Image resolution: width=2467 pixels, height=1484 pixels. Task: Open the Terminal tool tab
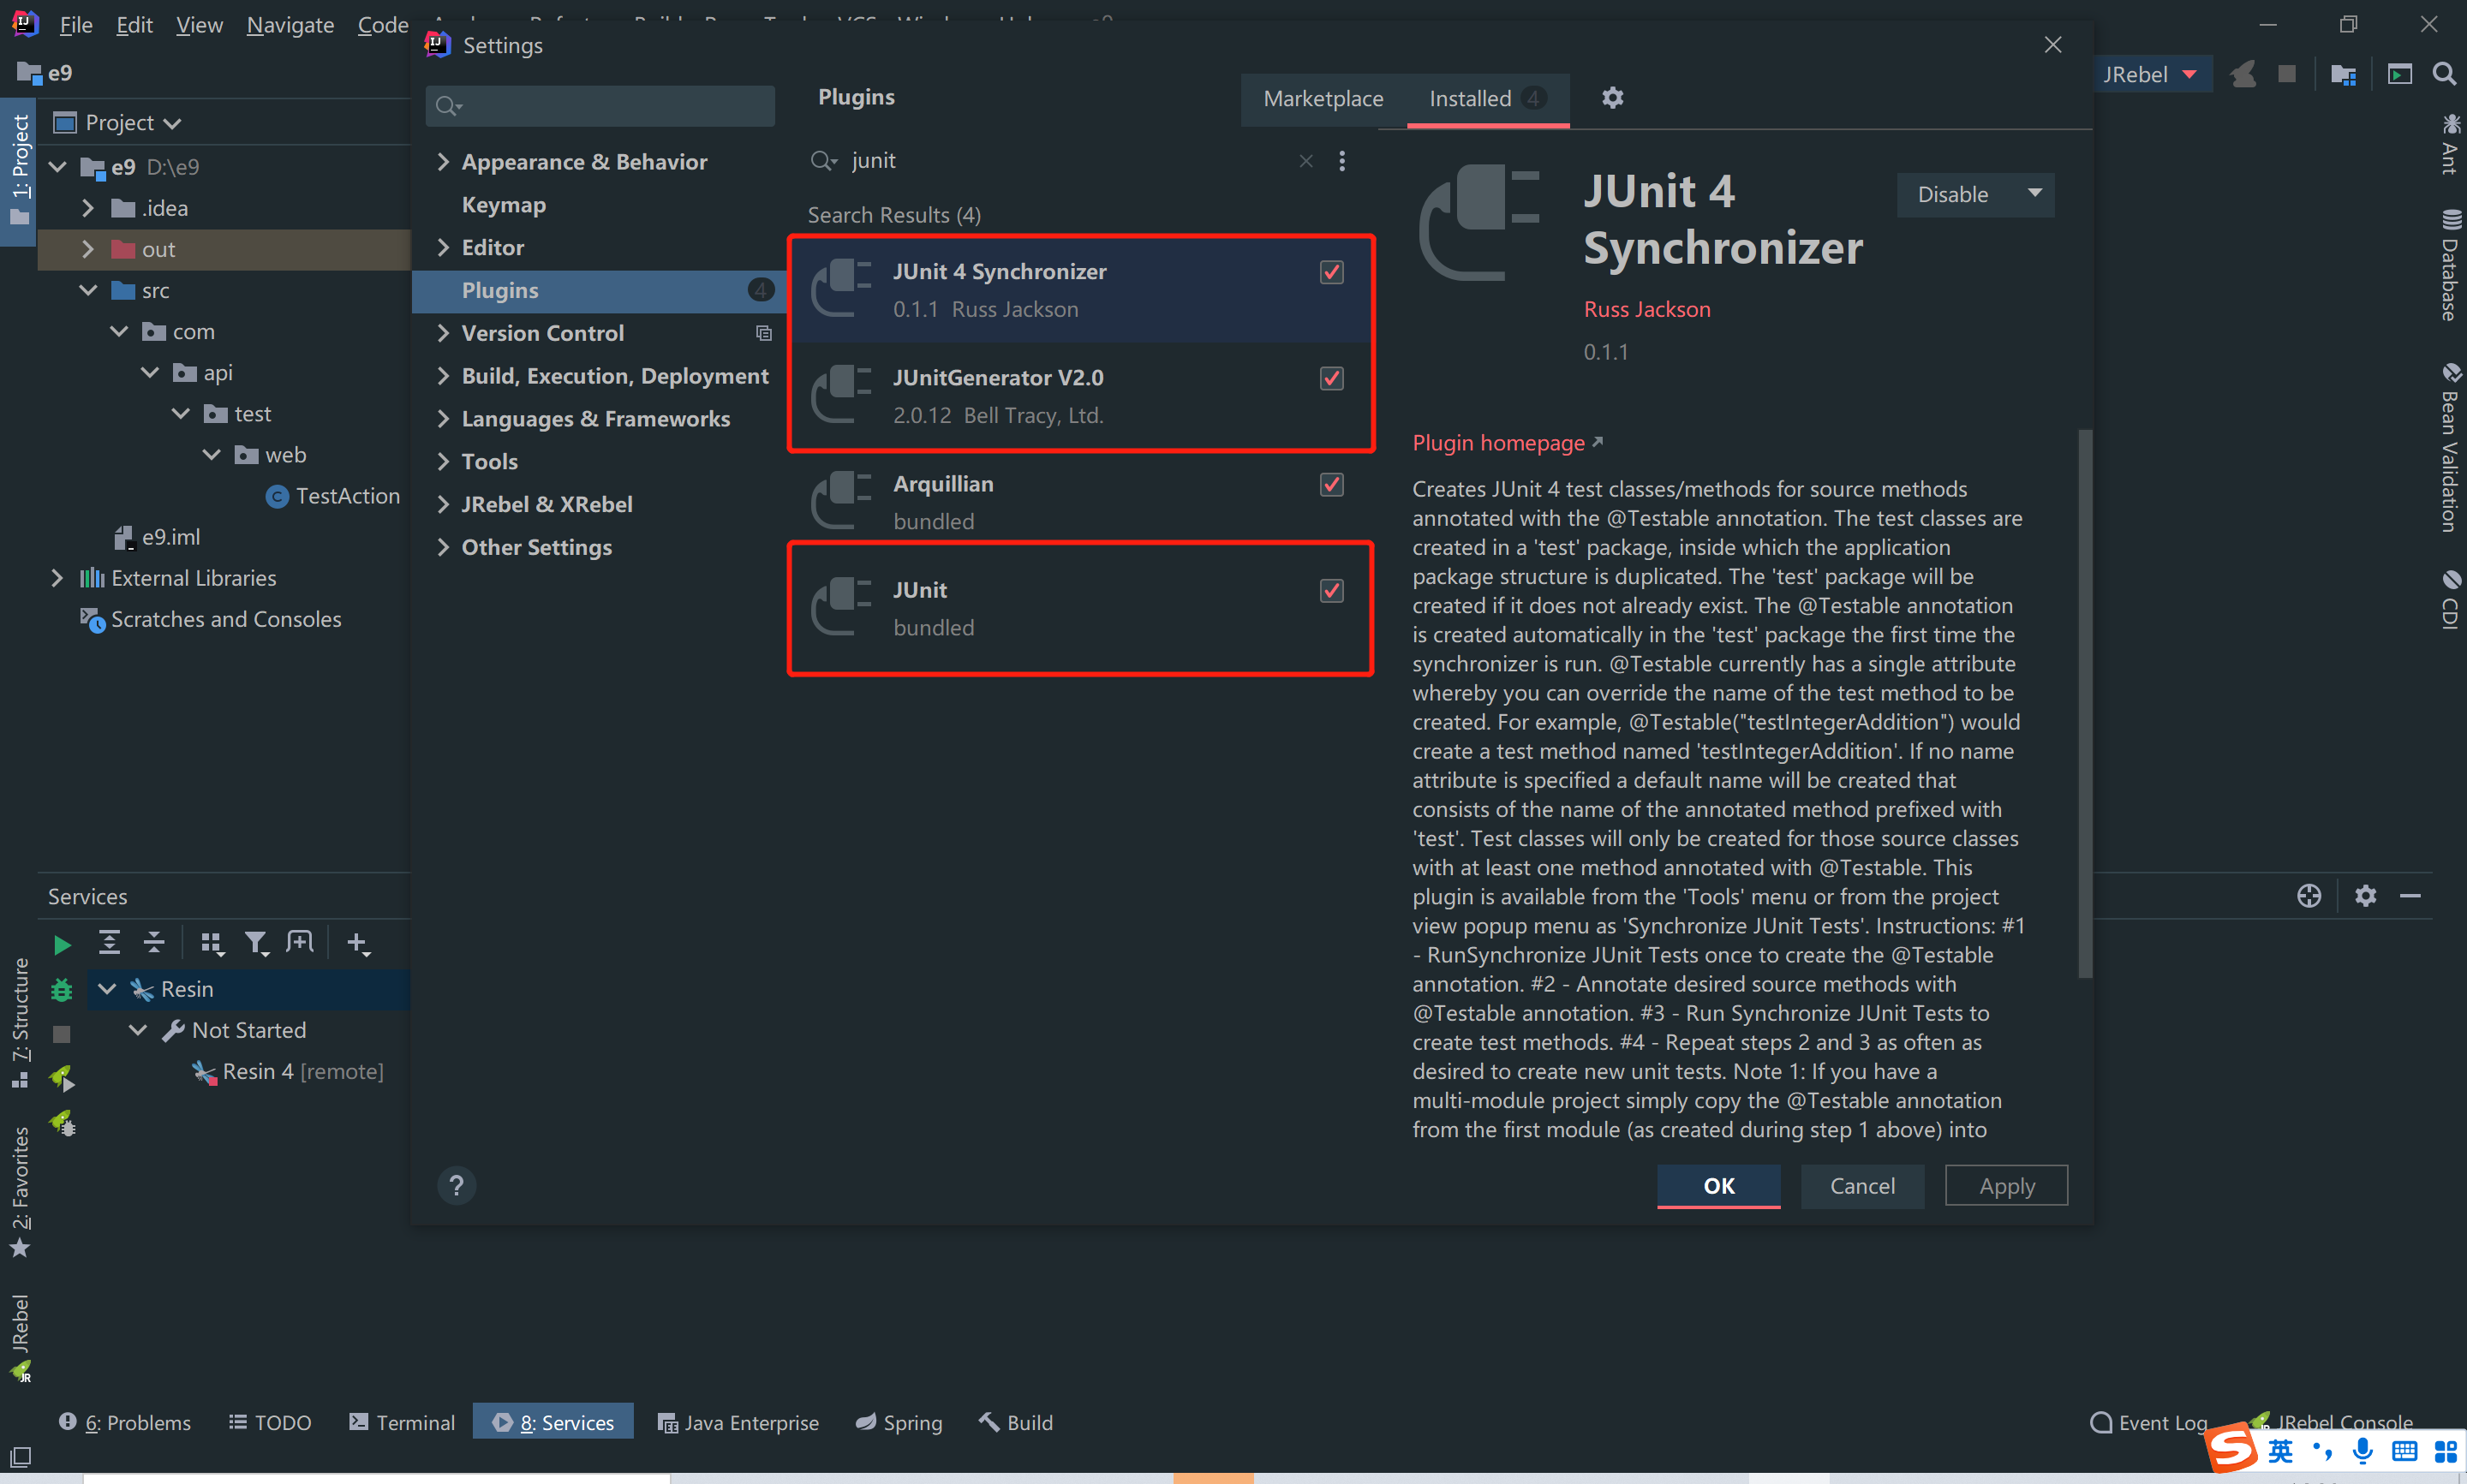pyautogui.click(x=402, y=1422)
